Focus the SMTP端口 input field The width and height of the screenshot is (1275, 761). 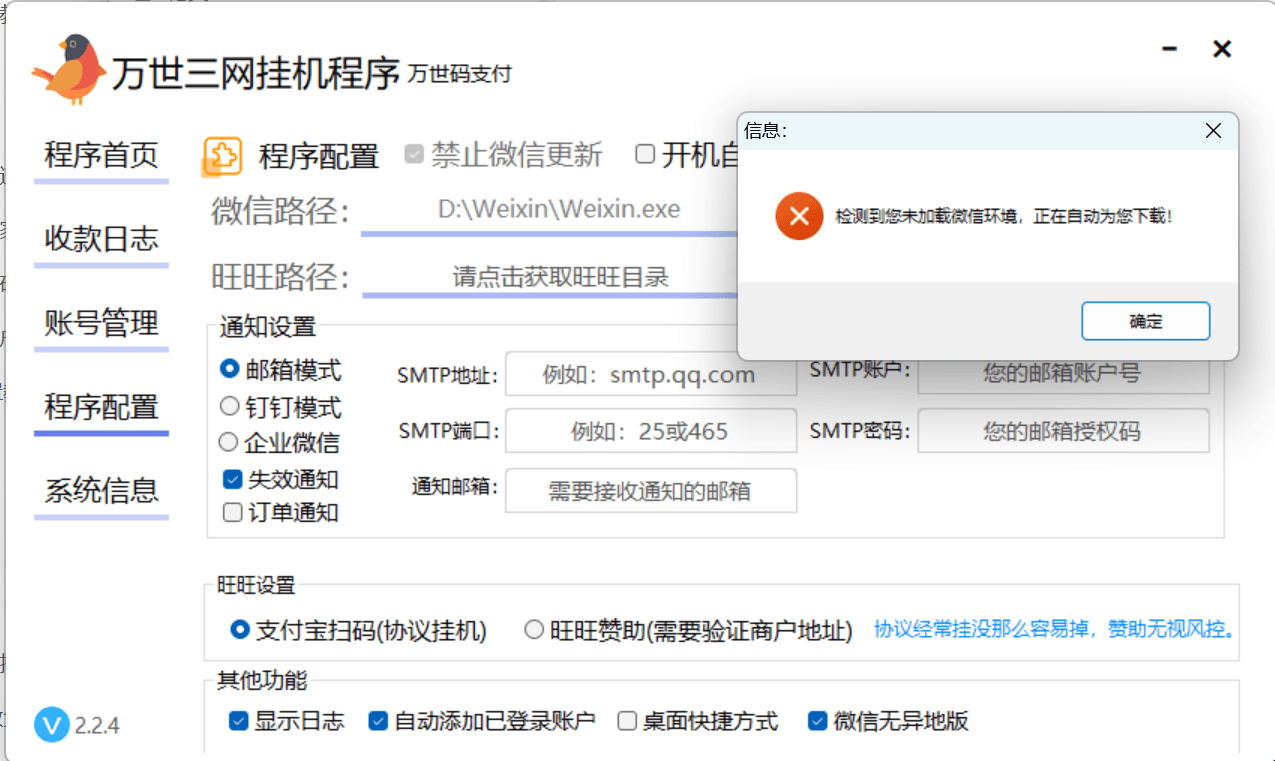651,431
